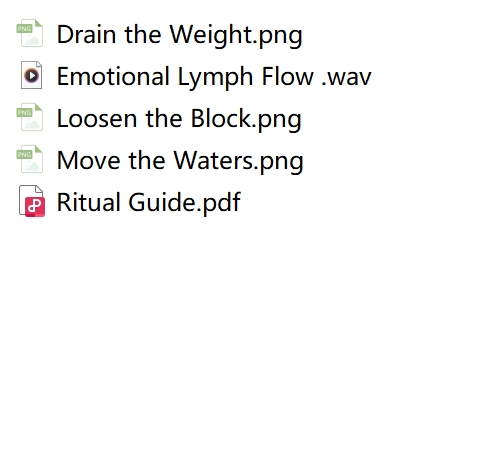Click the PNG icon beside Move the Waters
Viewport: 501px width, 473px height.
click(30, 159)
